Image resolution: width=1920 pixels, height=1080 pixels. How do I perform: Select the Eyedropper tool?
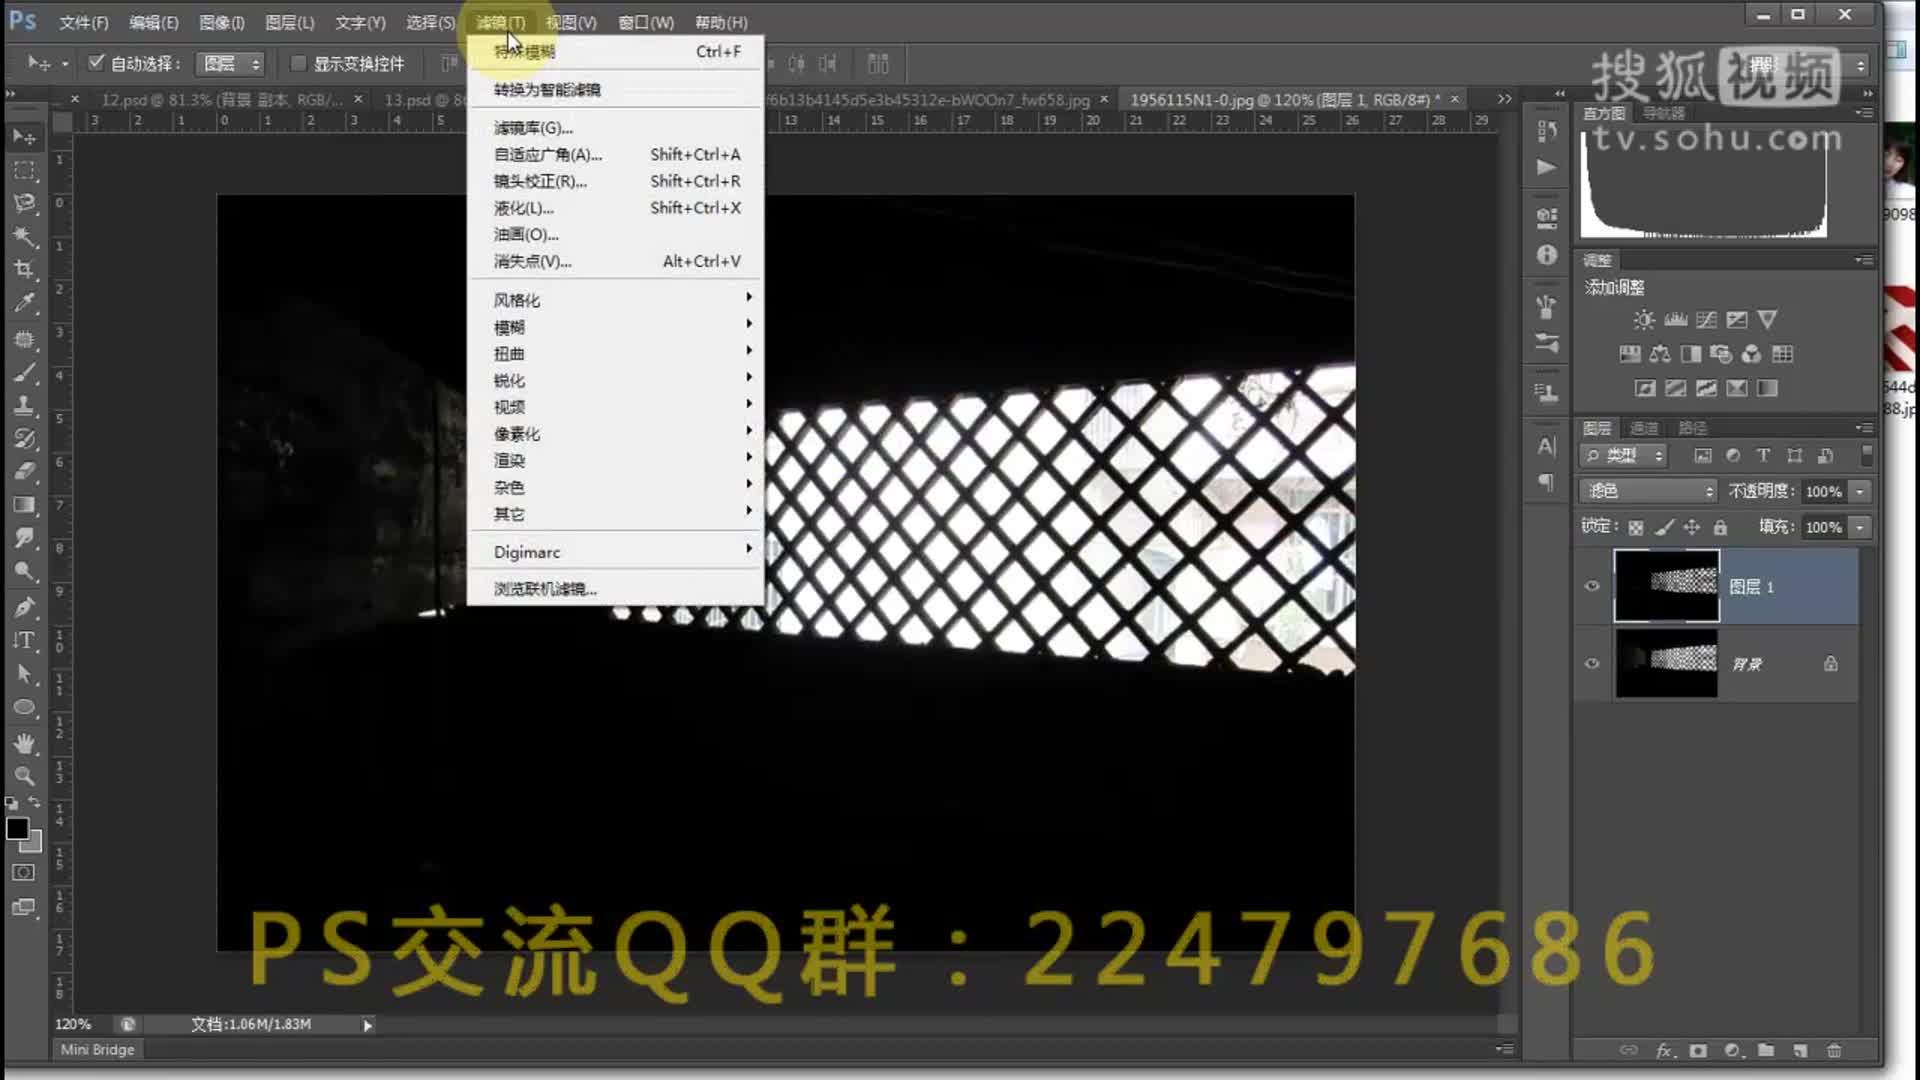24,303
